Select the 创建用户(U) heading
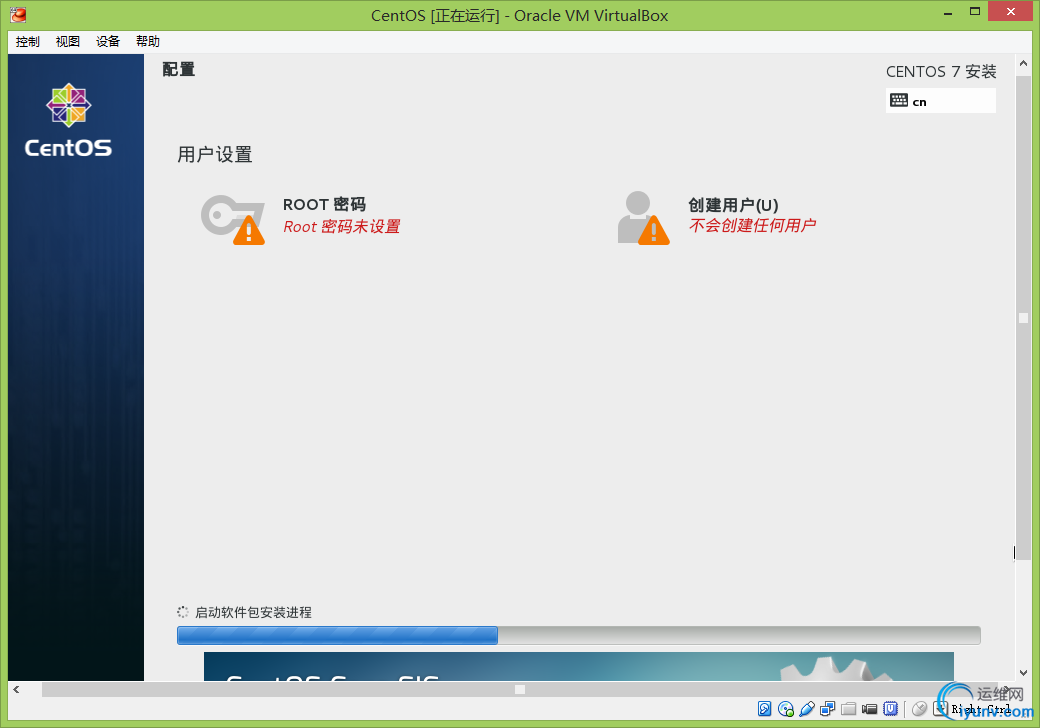Image resolution: width=1040 pixels, height=728 pixels. [x=733, y=205]
